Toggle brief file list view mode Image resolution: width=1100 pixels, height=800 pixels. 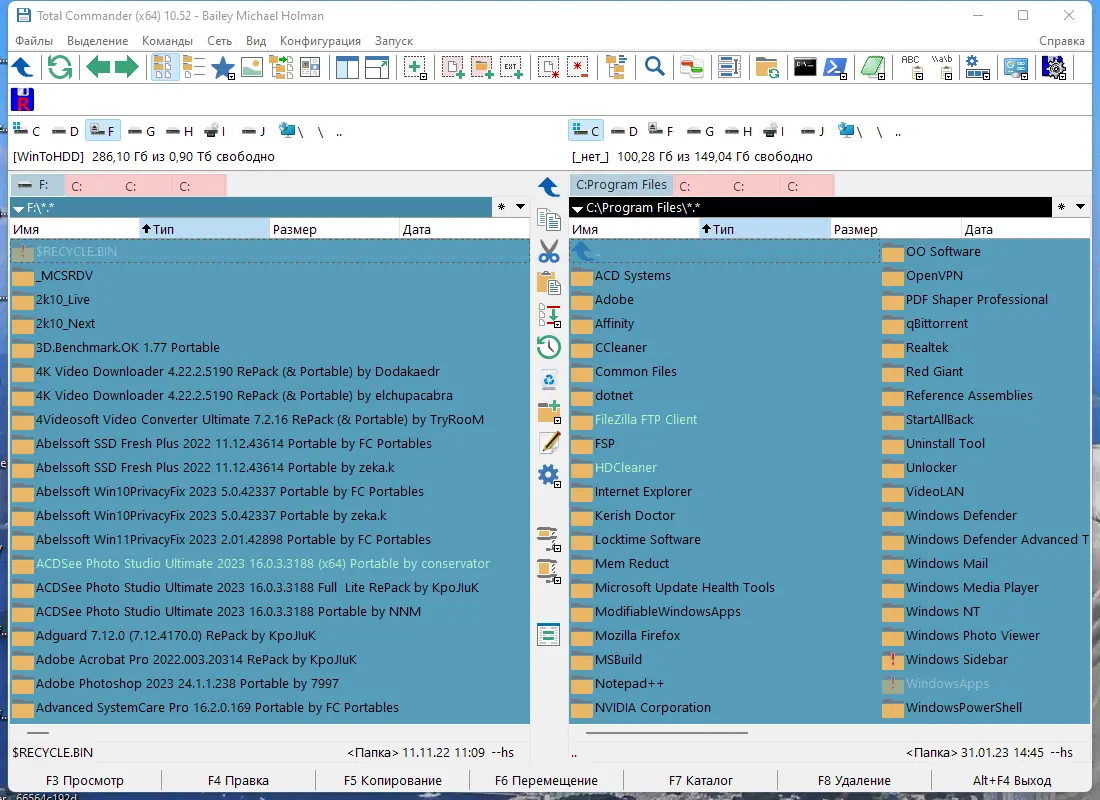pyautogui.click(x=163, y=68)
